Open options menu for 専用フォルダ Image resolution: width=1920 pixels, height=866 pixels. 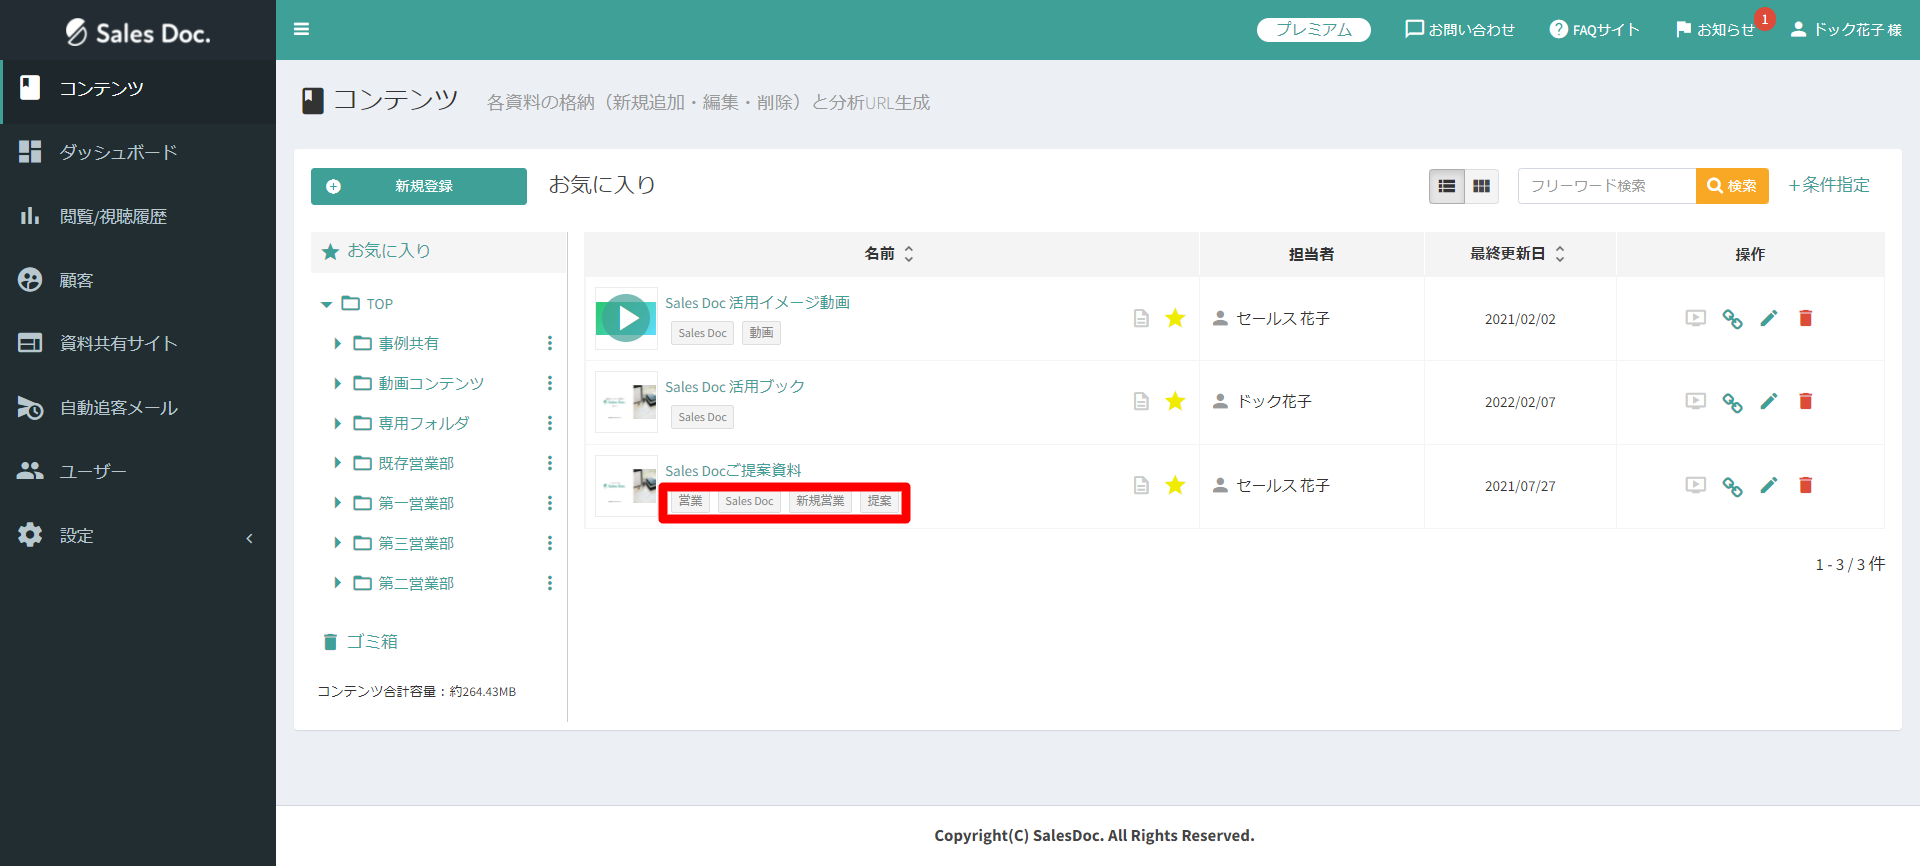[x=549, y=423]
